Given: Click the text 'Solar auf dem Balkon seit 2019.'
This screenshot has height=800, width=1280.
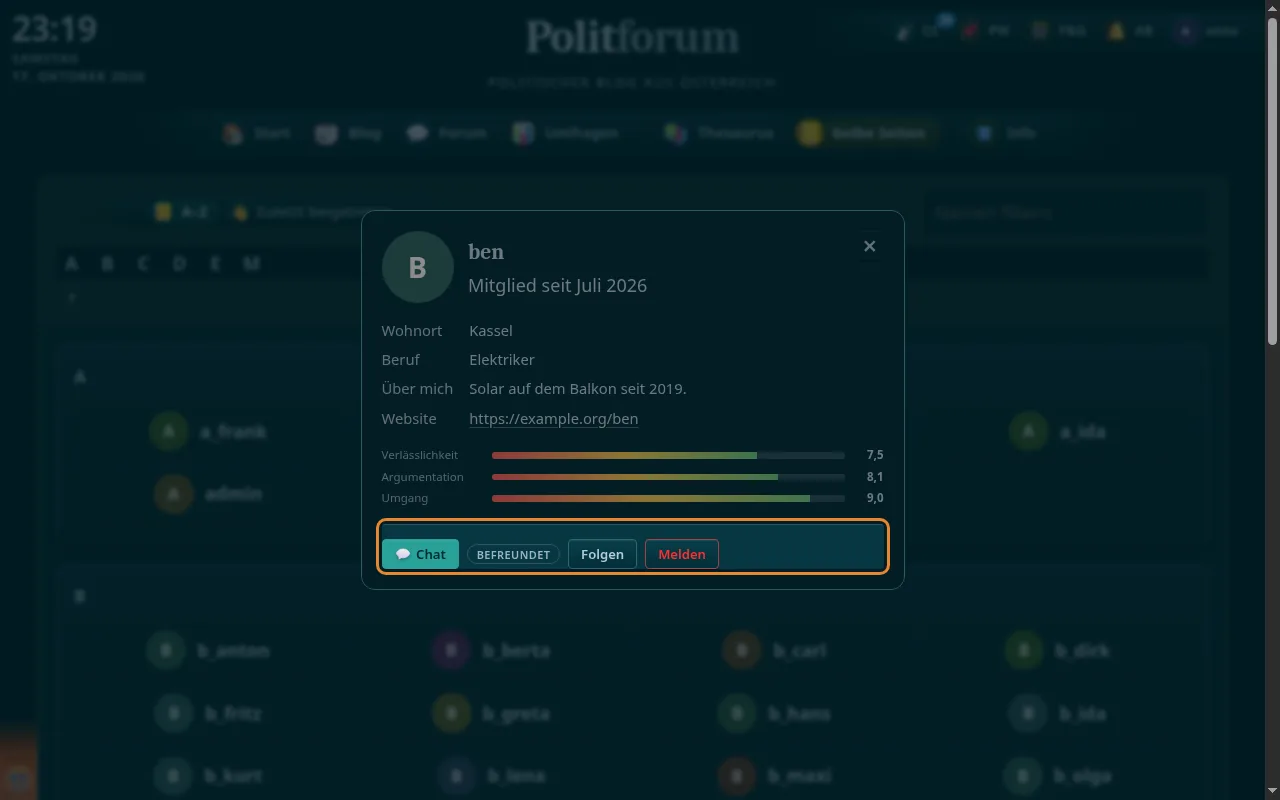Looking at the screenshot, I should (x=578, y=388).
